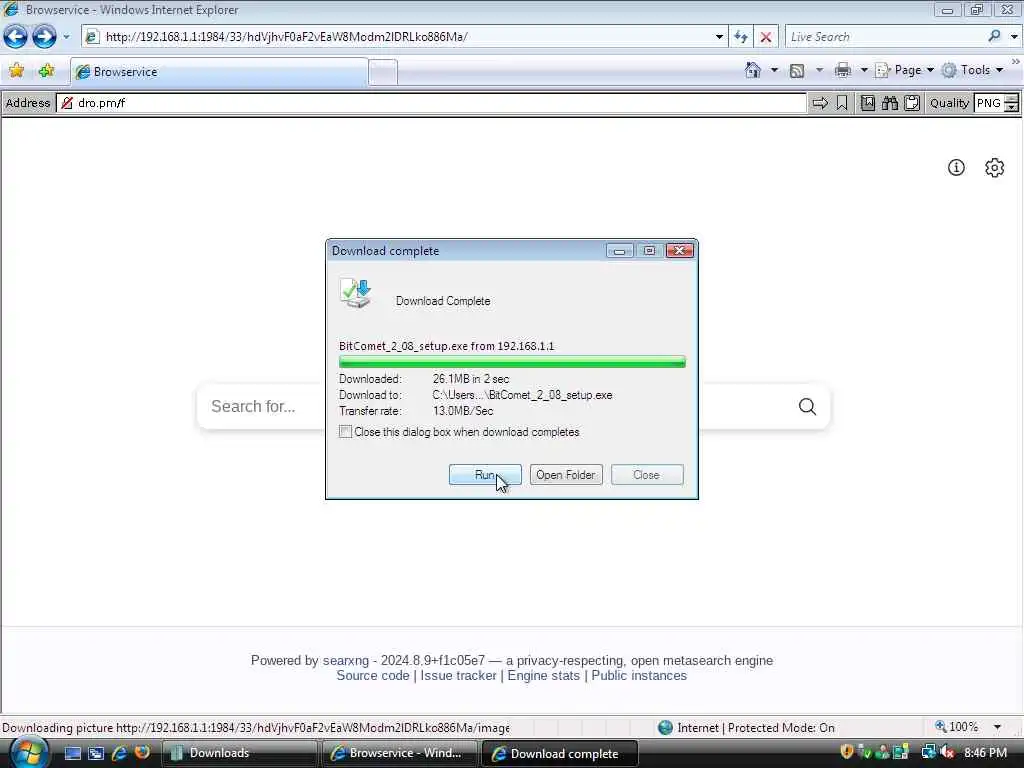Refresh the page using the refresh icon
The height and width of the screenshot is (768, 1024).
click(741, 37)
